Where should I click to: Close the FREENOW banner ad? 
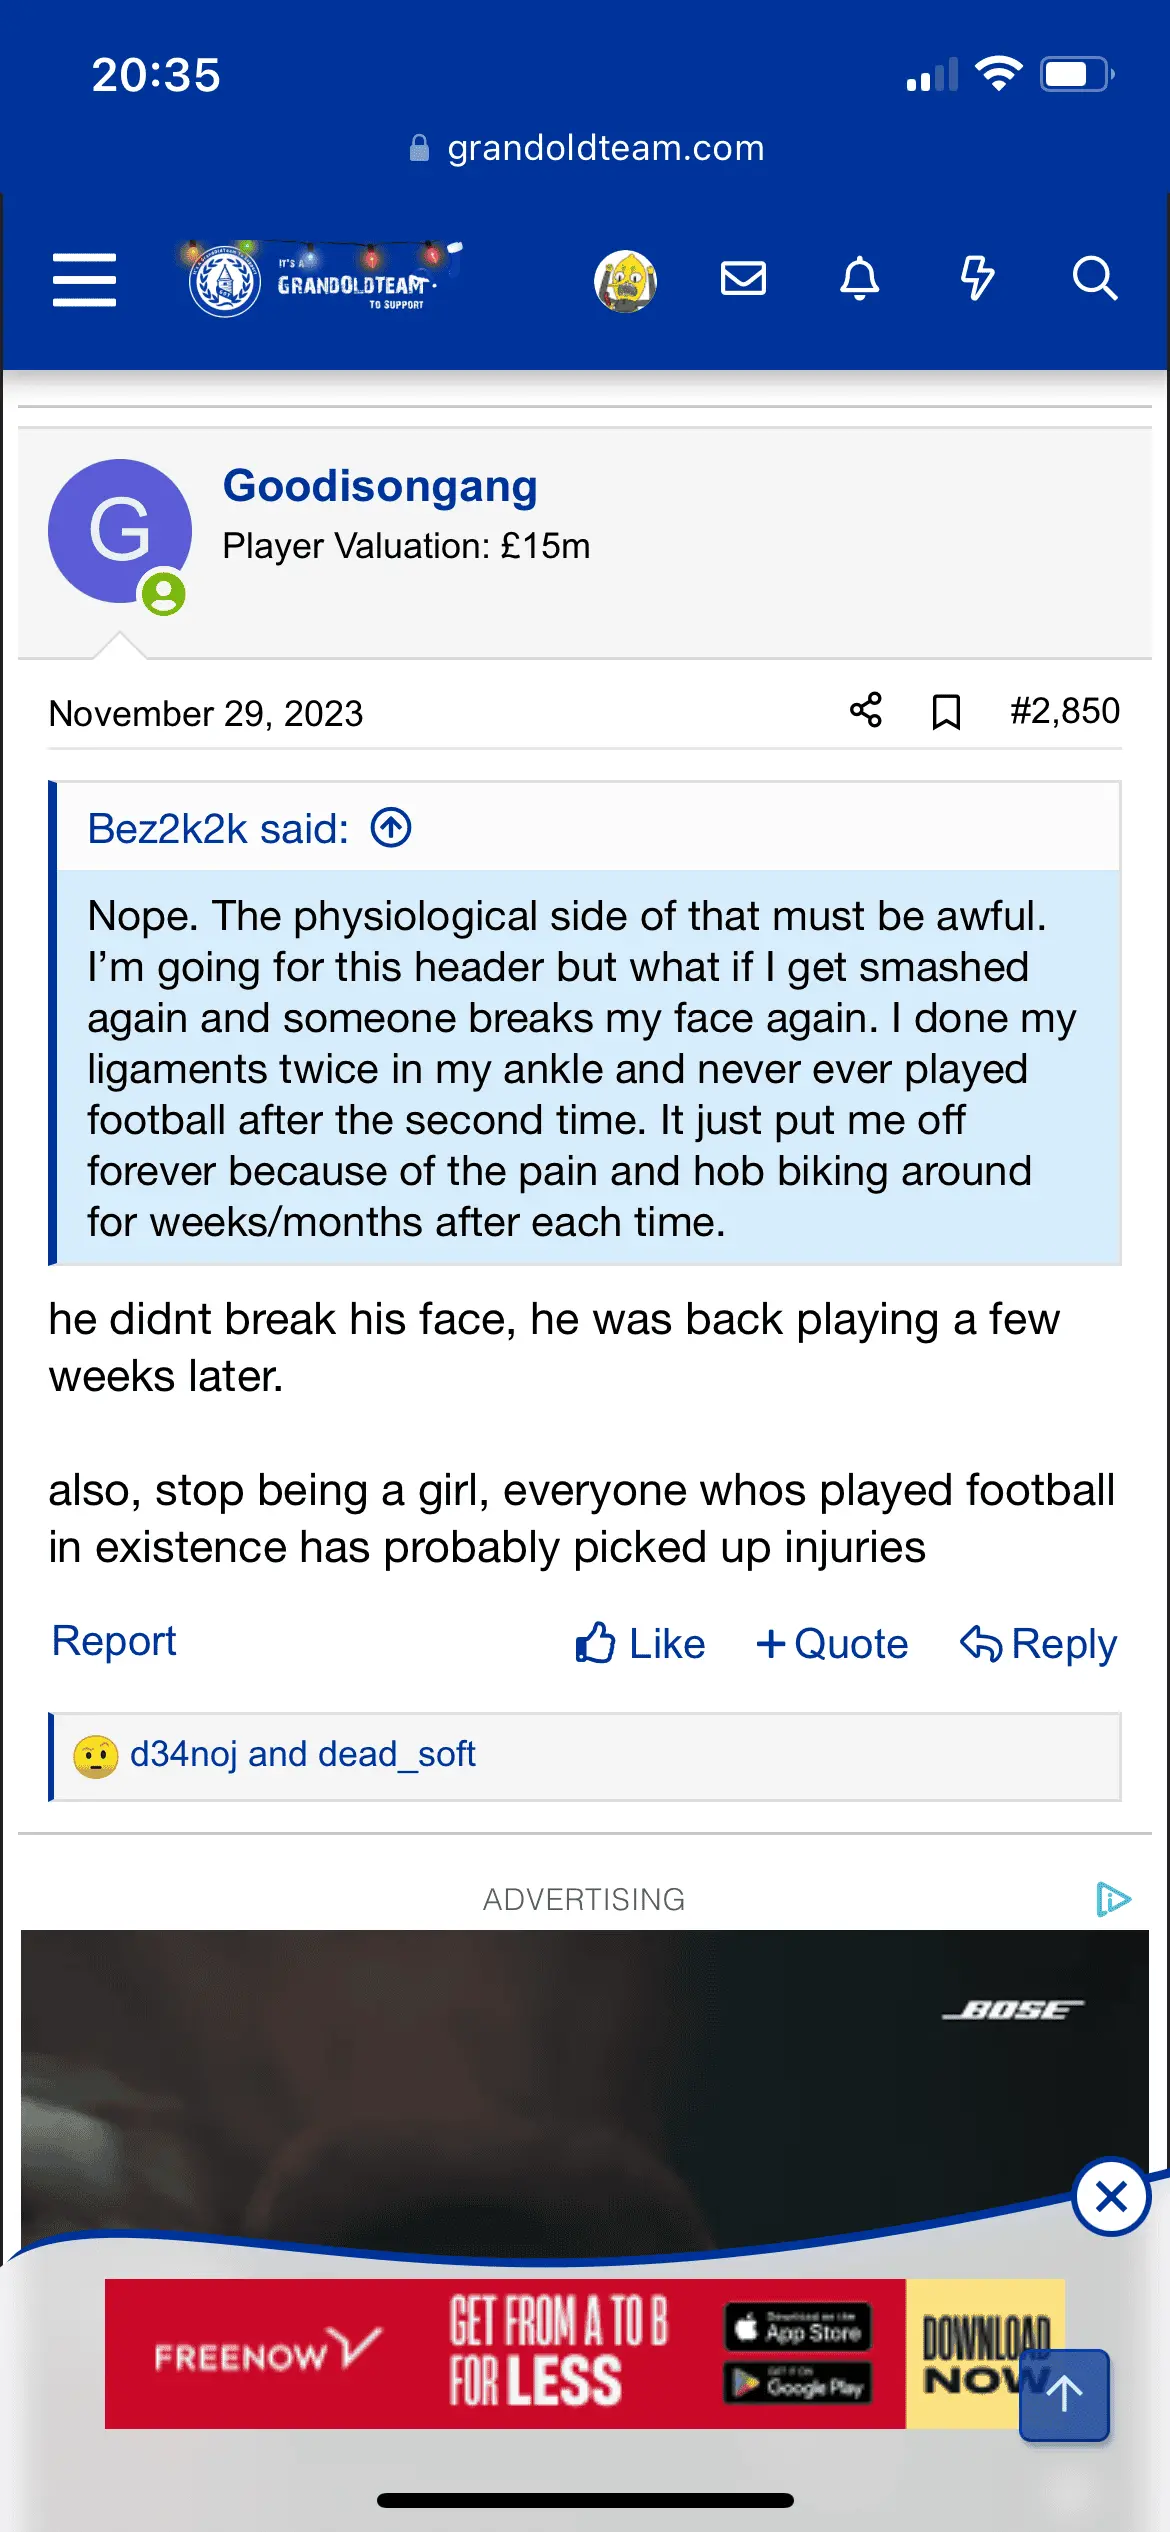tap(1111, 2197)
